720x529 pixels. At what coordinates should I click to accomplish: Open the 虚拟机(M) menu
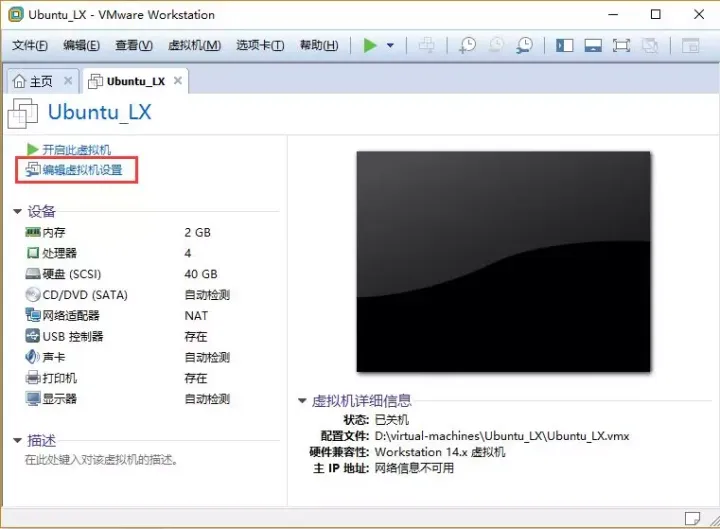click(195, 45)
